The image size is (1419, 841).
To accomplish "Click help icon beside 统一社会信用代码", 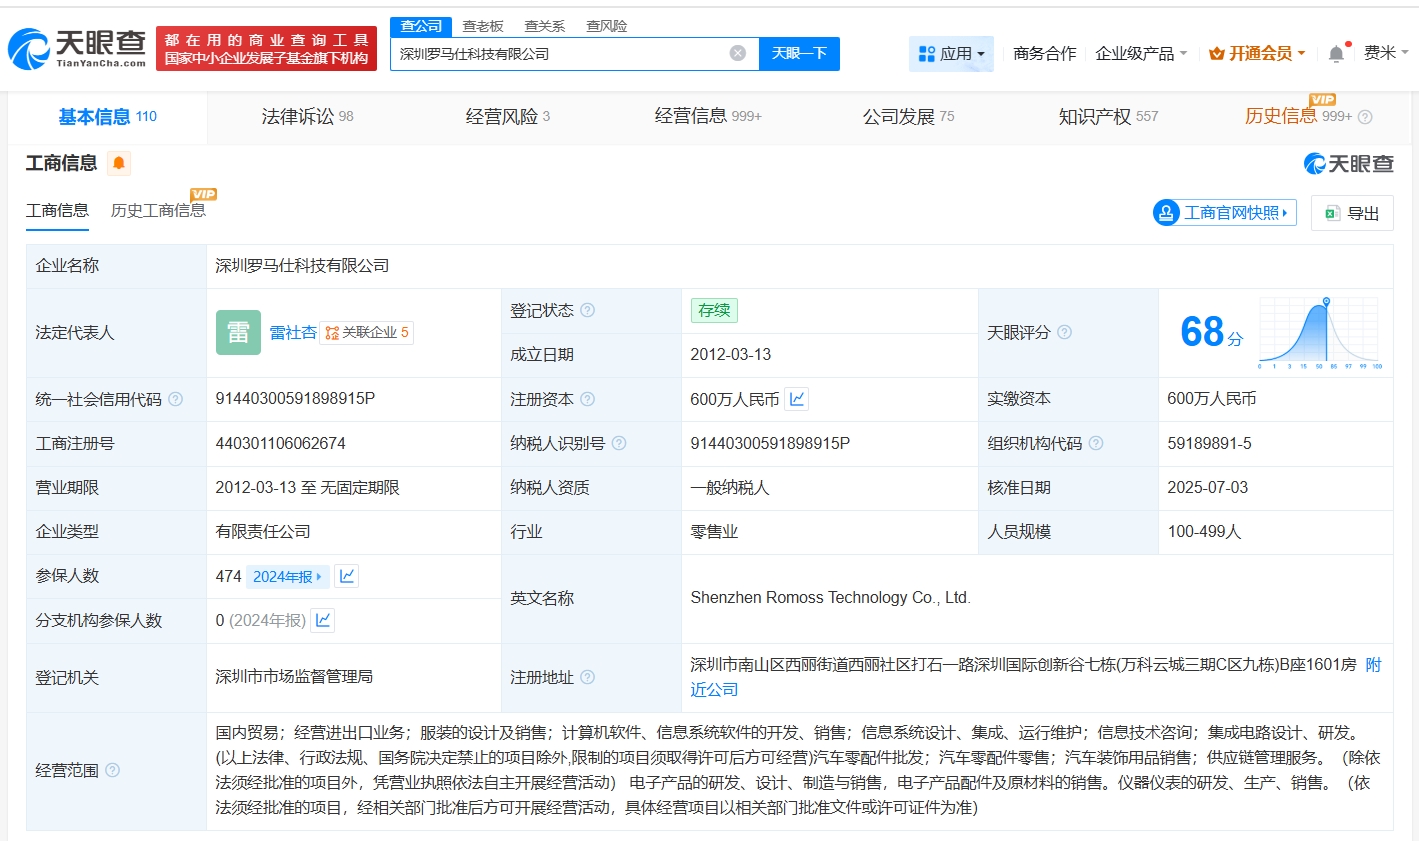I will tap(176, 399).
